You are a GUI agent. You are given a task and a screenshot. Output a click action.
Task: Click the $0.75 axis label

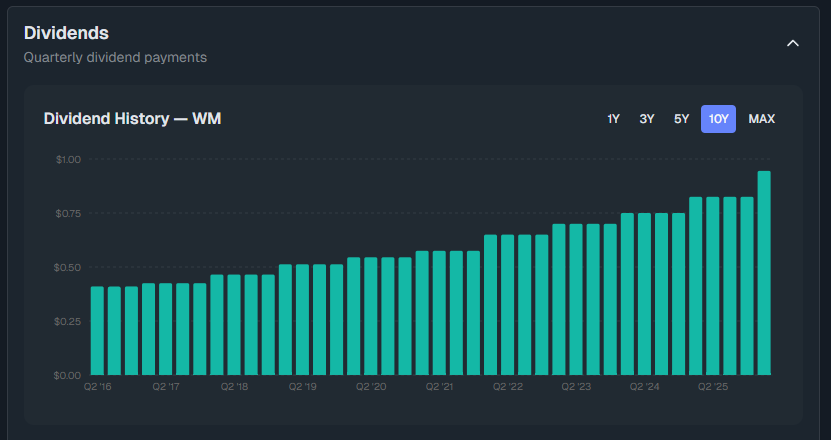tap(68, 214)
